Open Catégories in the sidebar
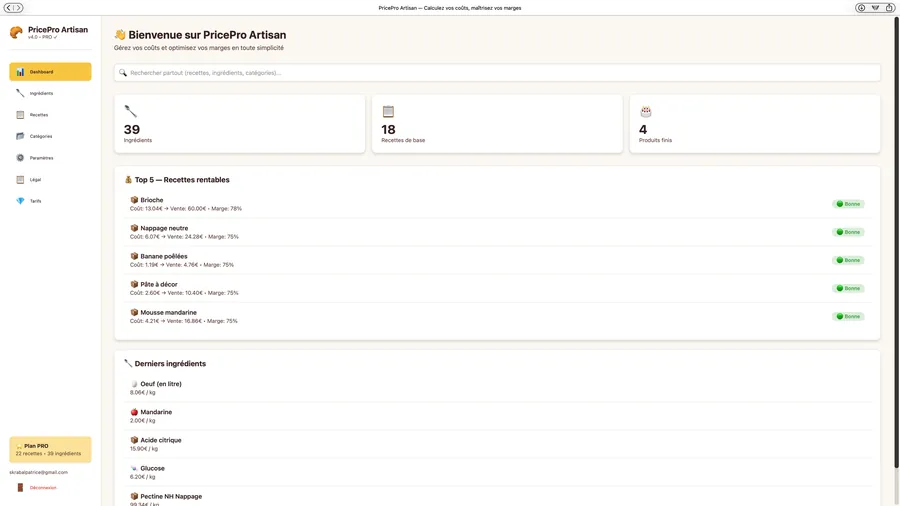 click(x=50, y=136)
